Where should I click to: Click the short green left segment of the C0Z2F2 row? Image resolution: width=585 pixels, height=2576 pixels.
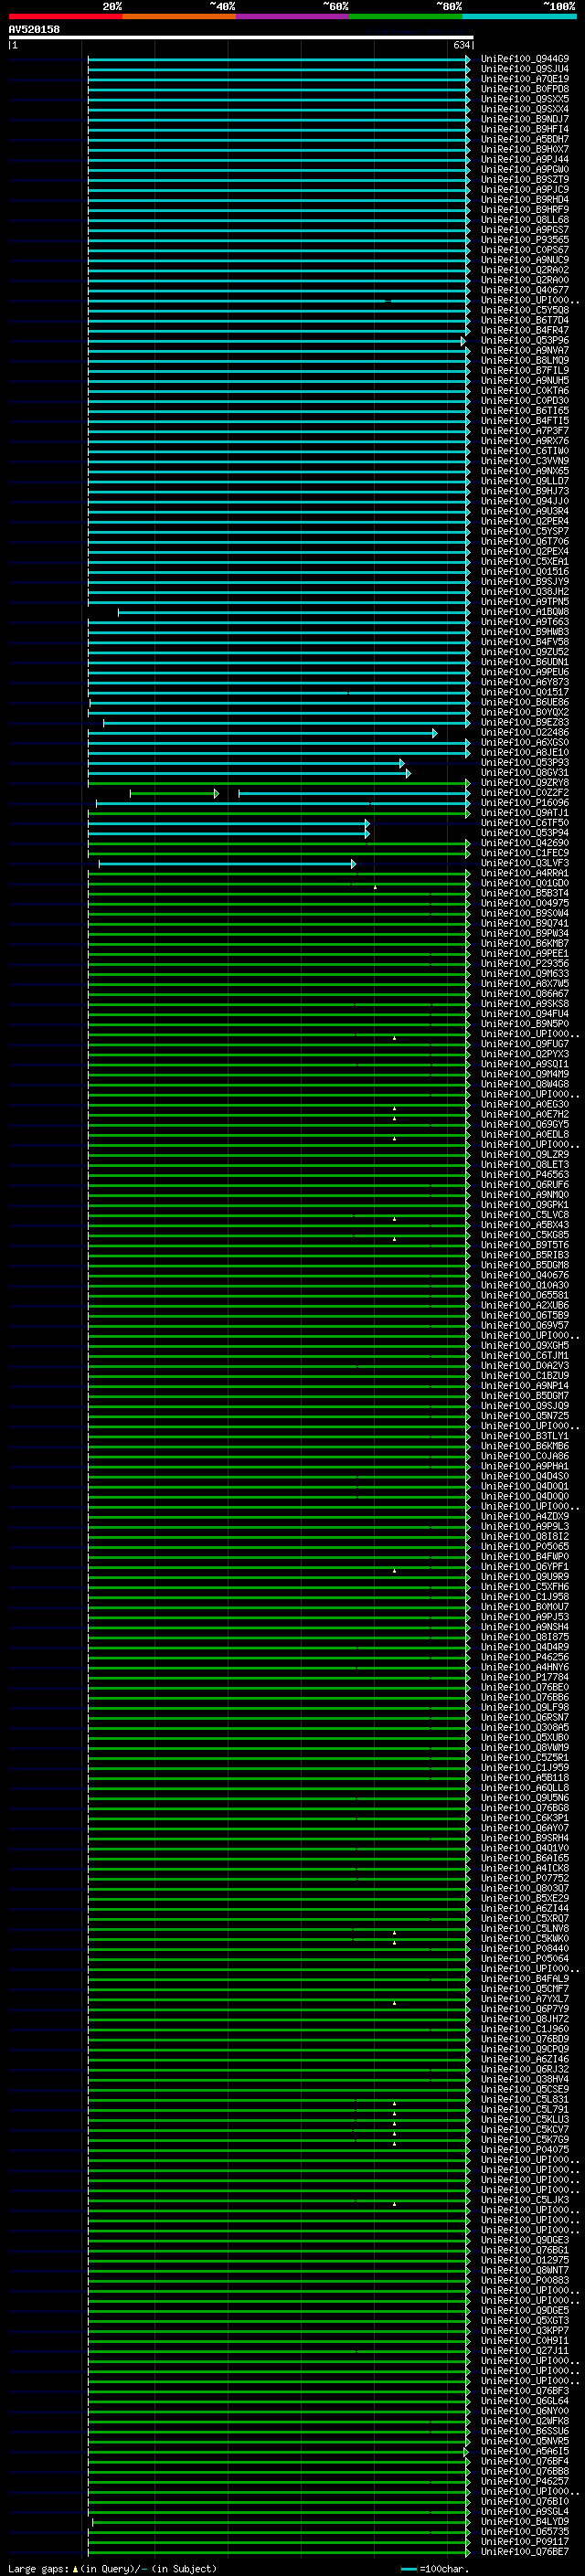point(174,794)
